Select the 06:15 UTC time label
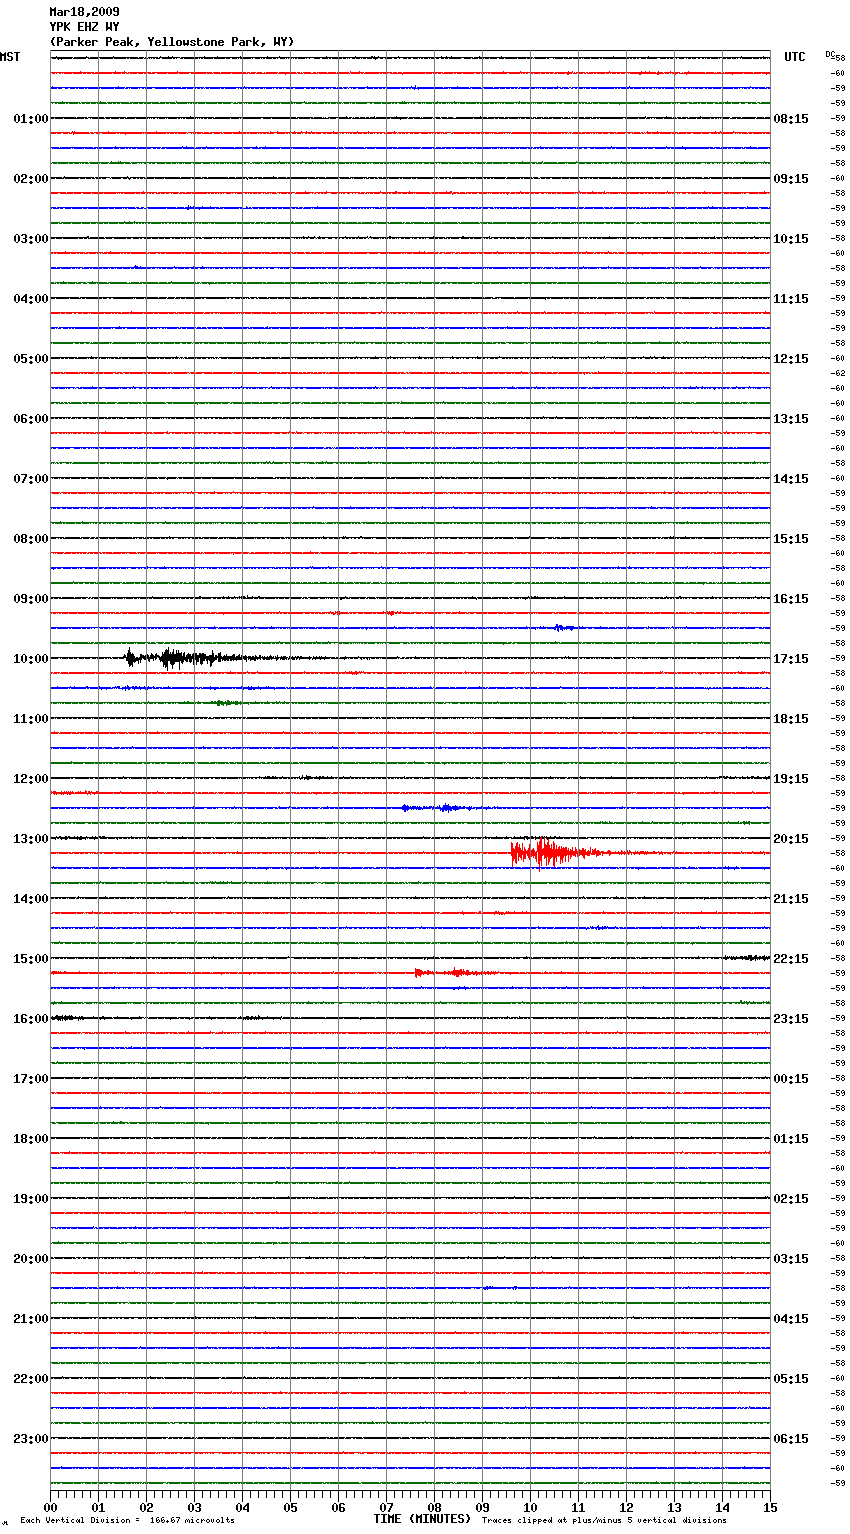This screenshot has width=850, height=1534. (x=791, y=1439)
